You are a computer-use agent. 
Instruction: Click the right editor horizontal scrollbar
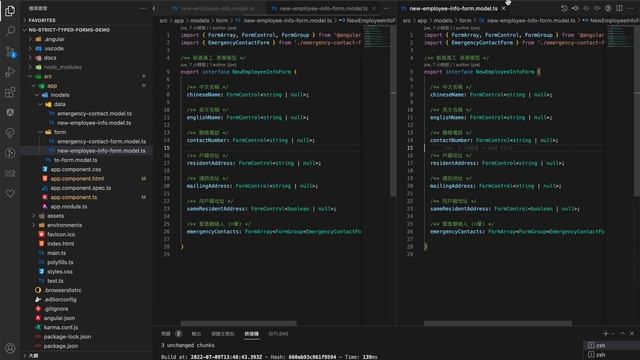(498, 323)
